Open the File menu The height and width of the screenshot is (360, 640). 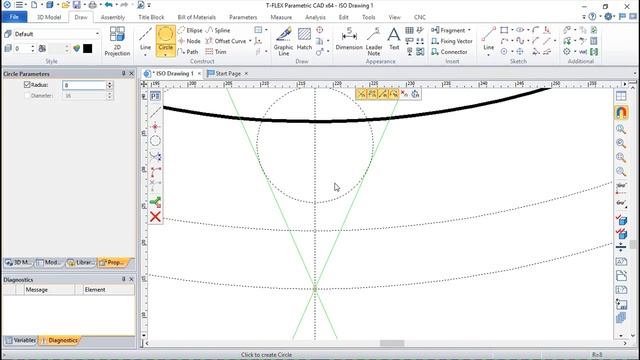point(14,17)
